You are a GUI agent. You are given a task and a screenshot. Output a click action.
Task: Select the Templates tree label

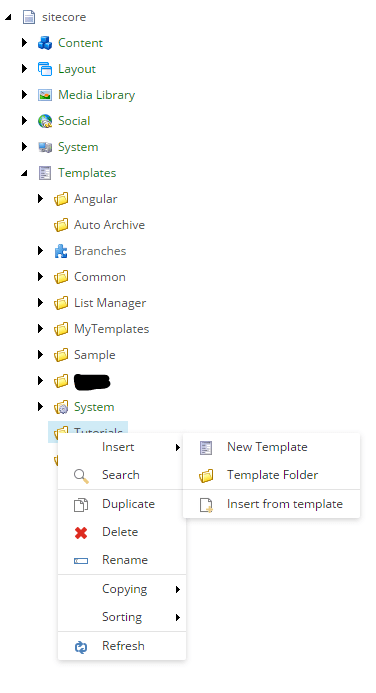87,173
